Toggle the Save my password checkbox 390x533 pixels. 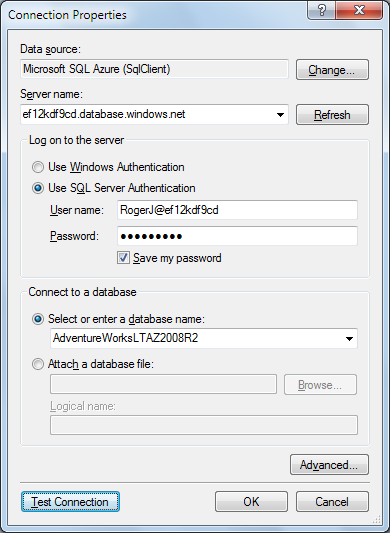[x=123, y=258]
